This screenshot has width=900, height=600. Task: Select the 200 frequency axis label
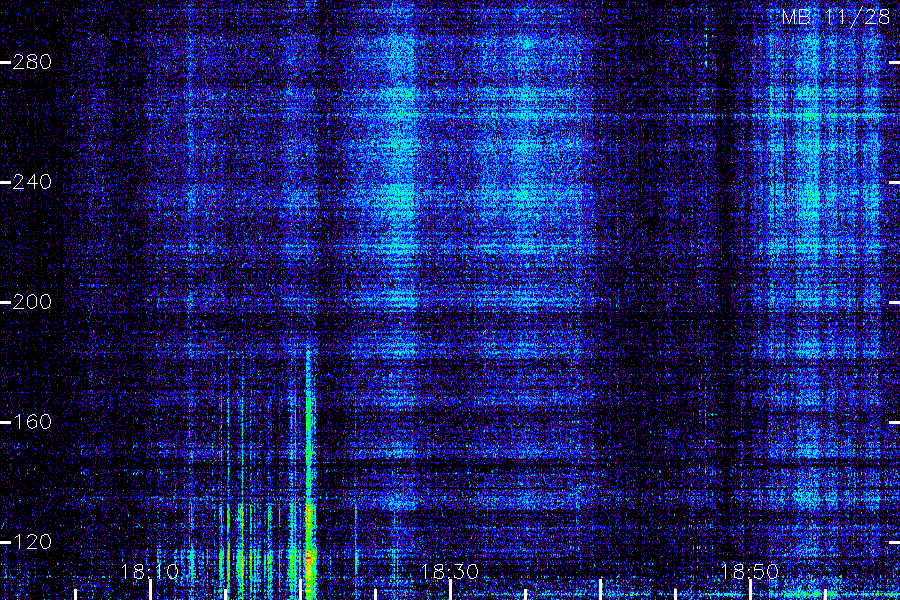point(32,302)
